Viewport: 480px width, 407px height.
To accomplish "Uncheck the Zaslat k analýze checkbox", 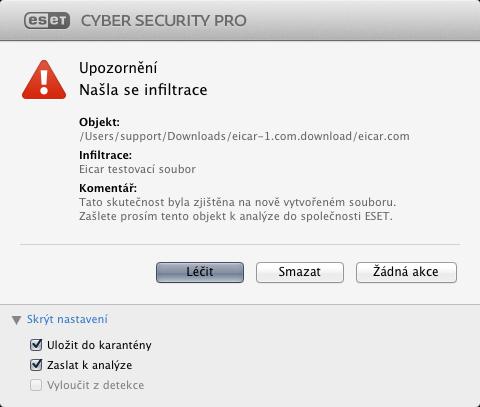I will (36, 365).
